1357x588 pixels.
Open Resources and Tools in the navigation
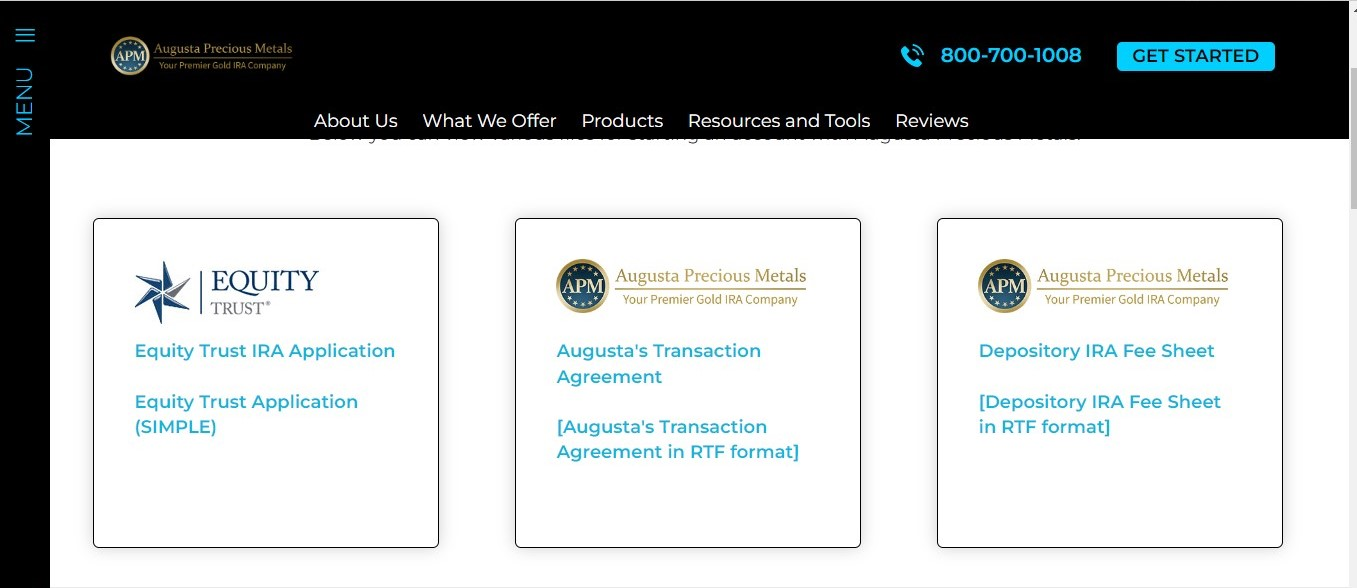point(779,120)
